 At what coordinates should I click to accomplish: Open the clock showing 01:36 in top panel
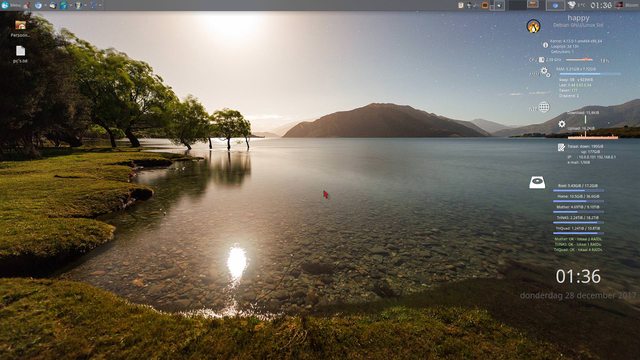coord(601,5)
